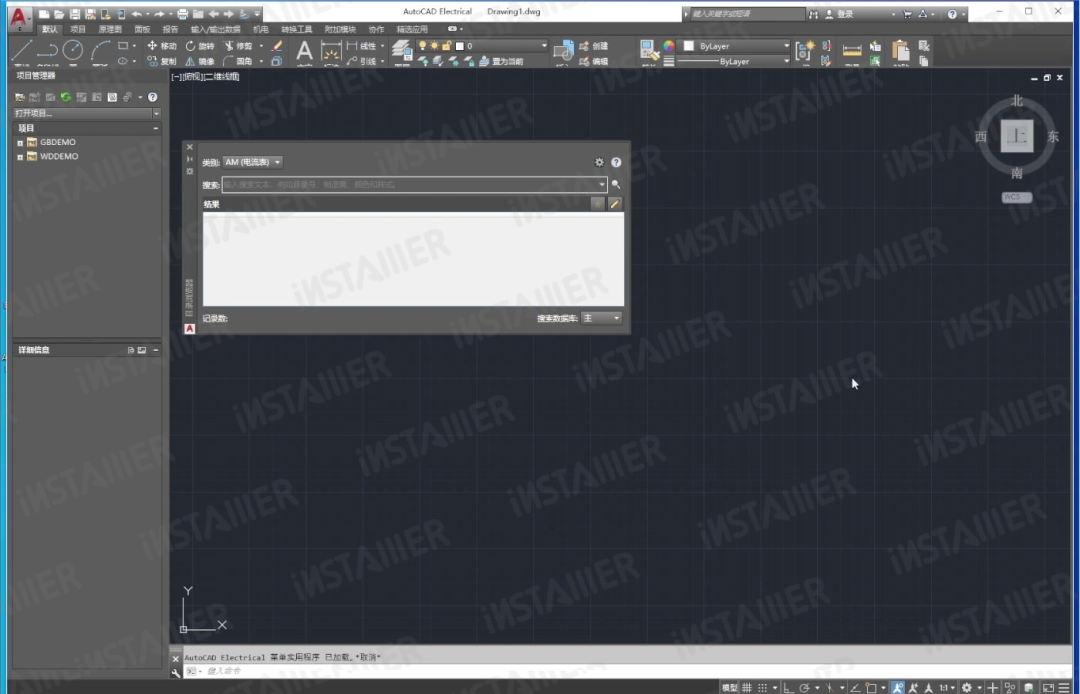Open the 搜索数据库 主 dropdown
This screenshot has width=1080, height=694.
coord(601,318)
